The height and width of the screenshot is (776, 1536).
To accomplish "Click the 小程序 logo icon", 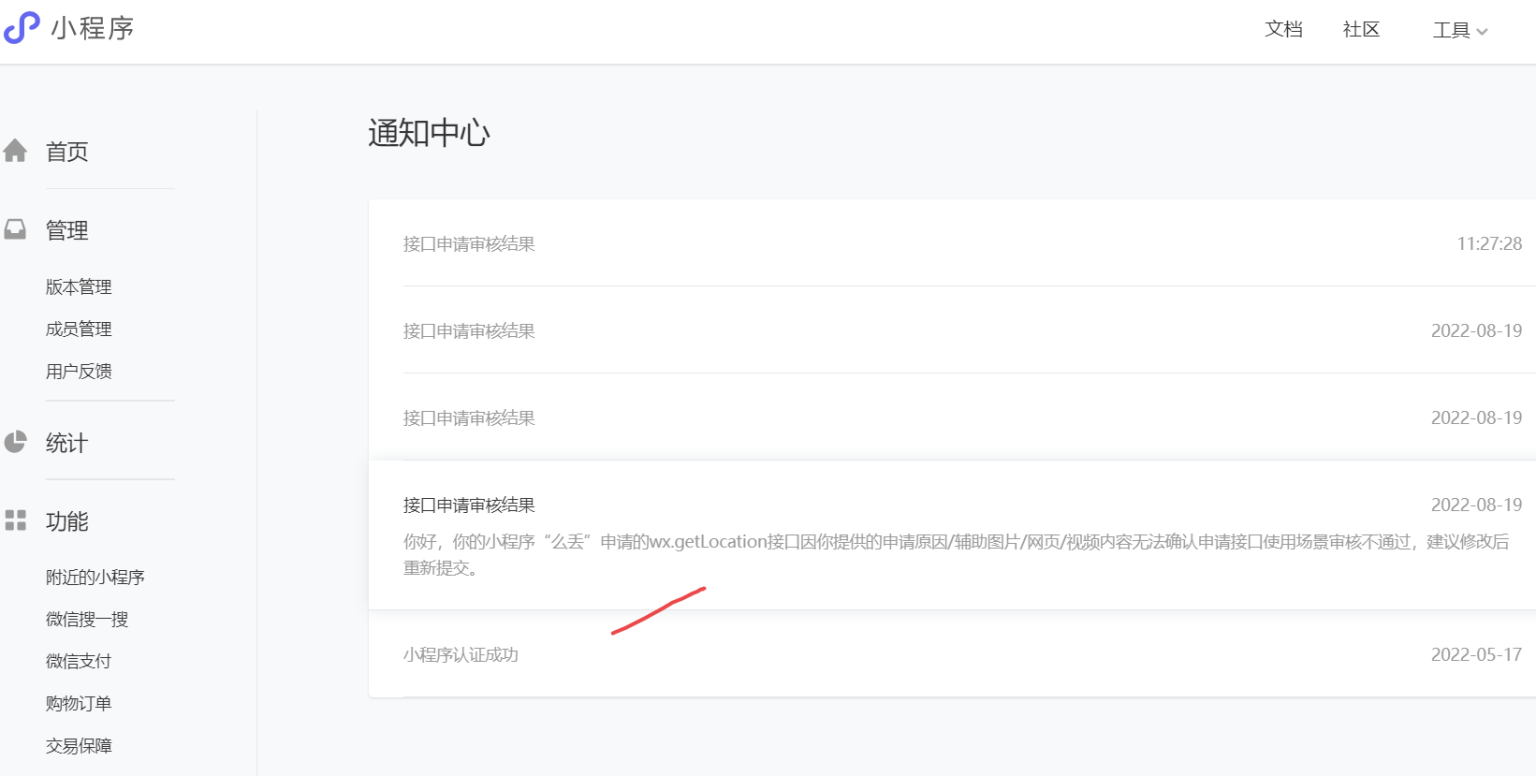I will 23,27.
